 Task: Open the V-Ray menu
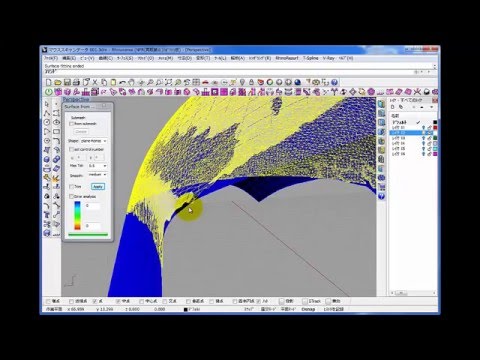328,58
